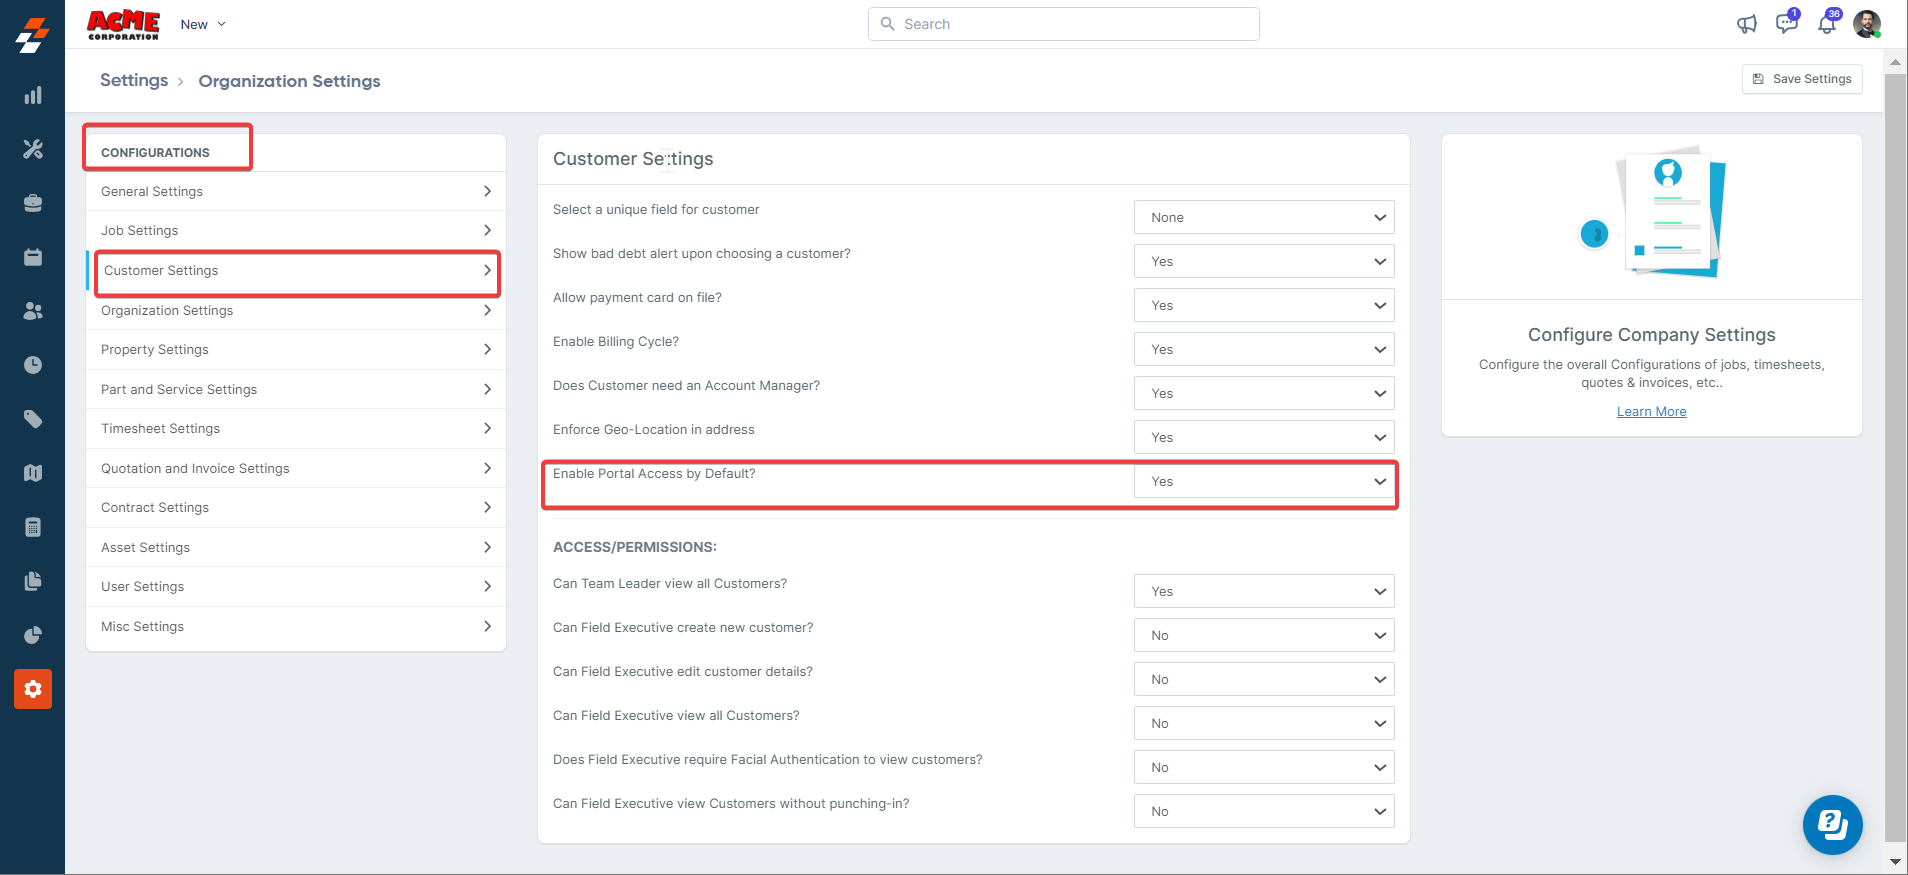Image resolution: width=1908 pixels, height=875 pixels.
Task: Open the briefcase icon in the sidebar
Action: pos(33,203)
